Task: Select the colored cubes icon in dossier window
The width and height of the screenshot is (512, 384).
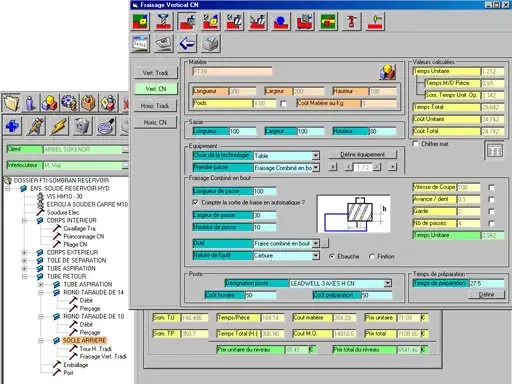Action: 49,103
